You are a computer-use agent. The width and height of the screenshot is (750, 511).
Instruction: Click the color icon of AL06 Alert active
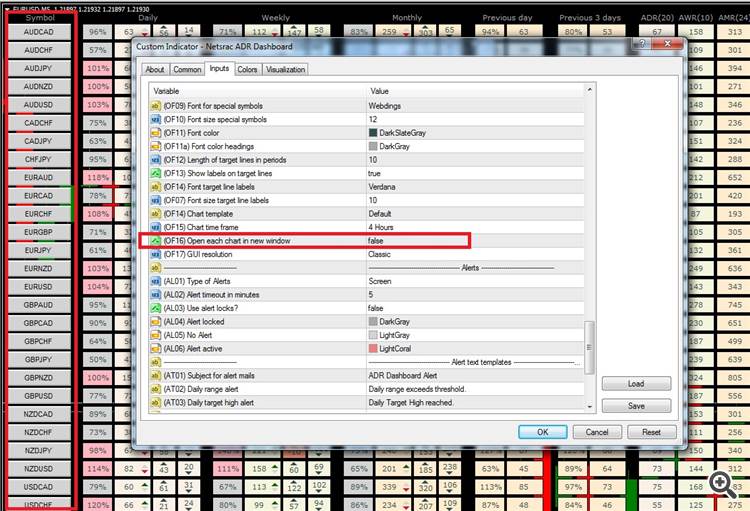click(x=155, y=348)
